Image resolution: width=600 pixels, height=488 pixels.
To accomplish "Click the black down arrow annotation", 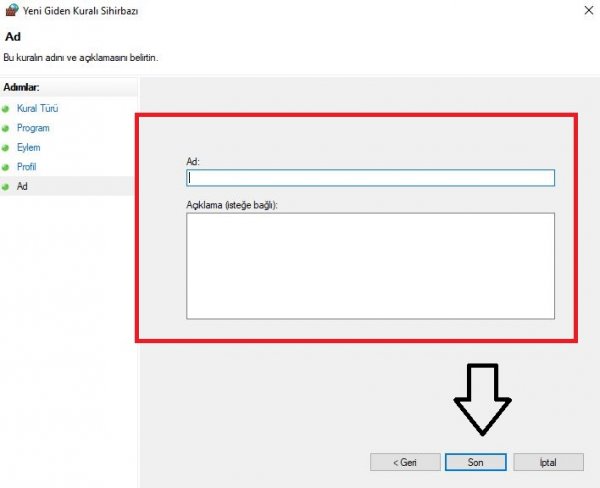I will (482, 400).
